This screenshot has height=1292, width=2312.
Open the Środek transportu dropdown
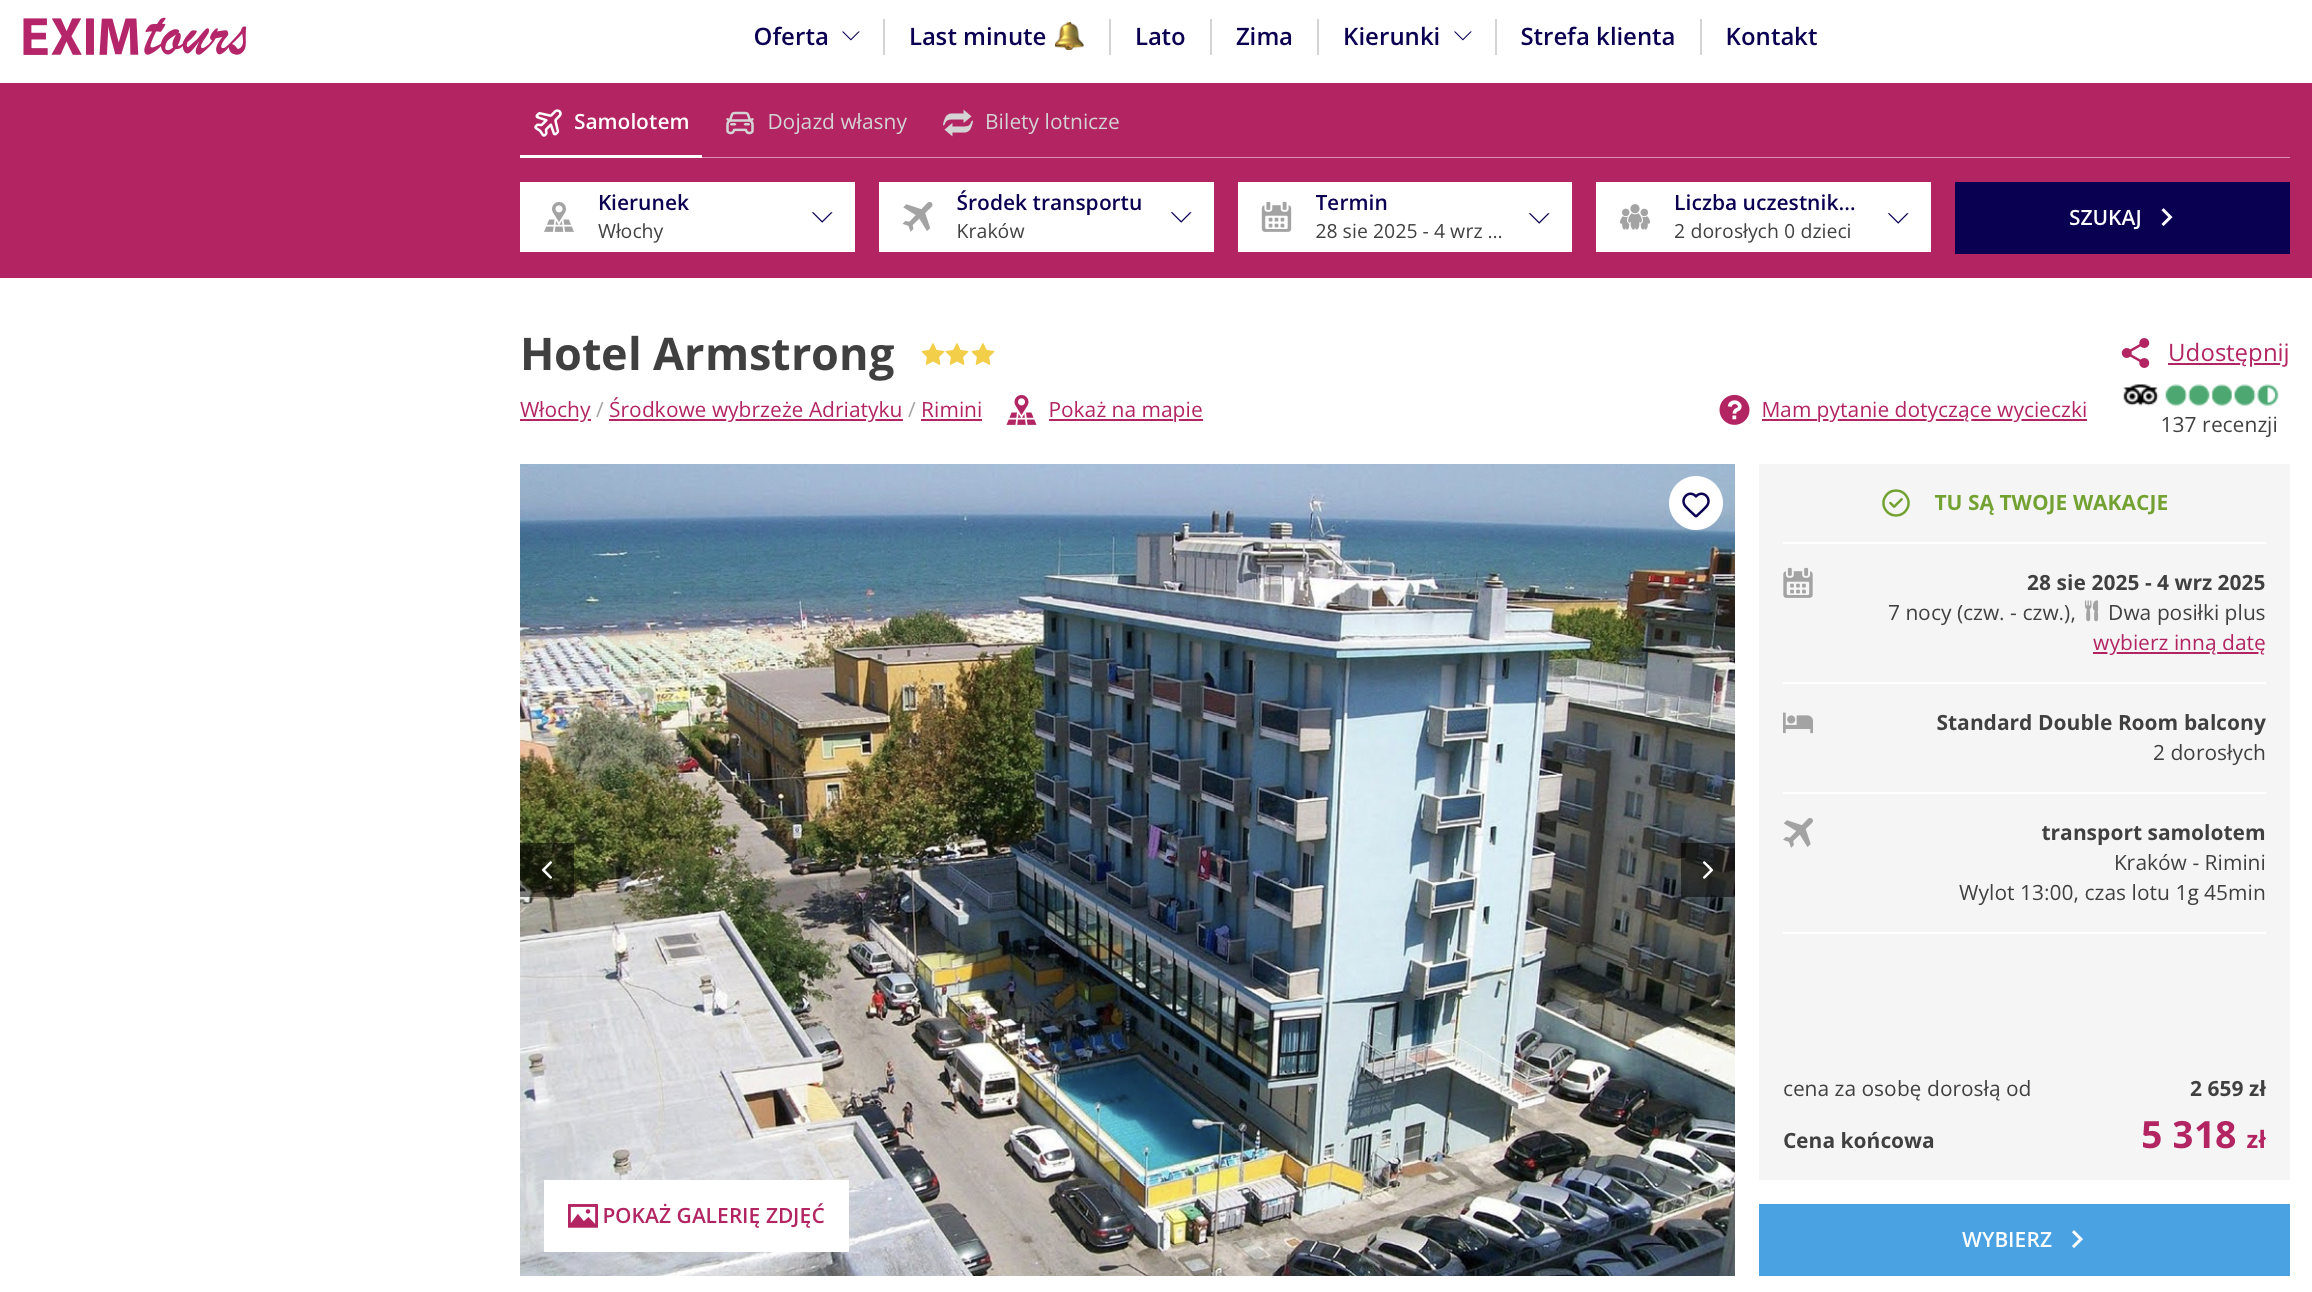pos(1046,217)
